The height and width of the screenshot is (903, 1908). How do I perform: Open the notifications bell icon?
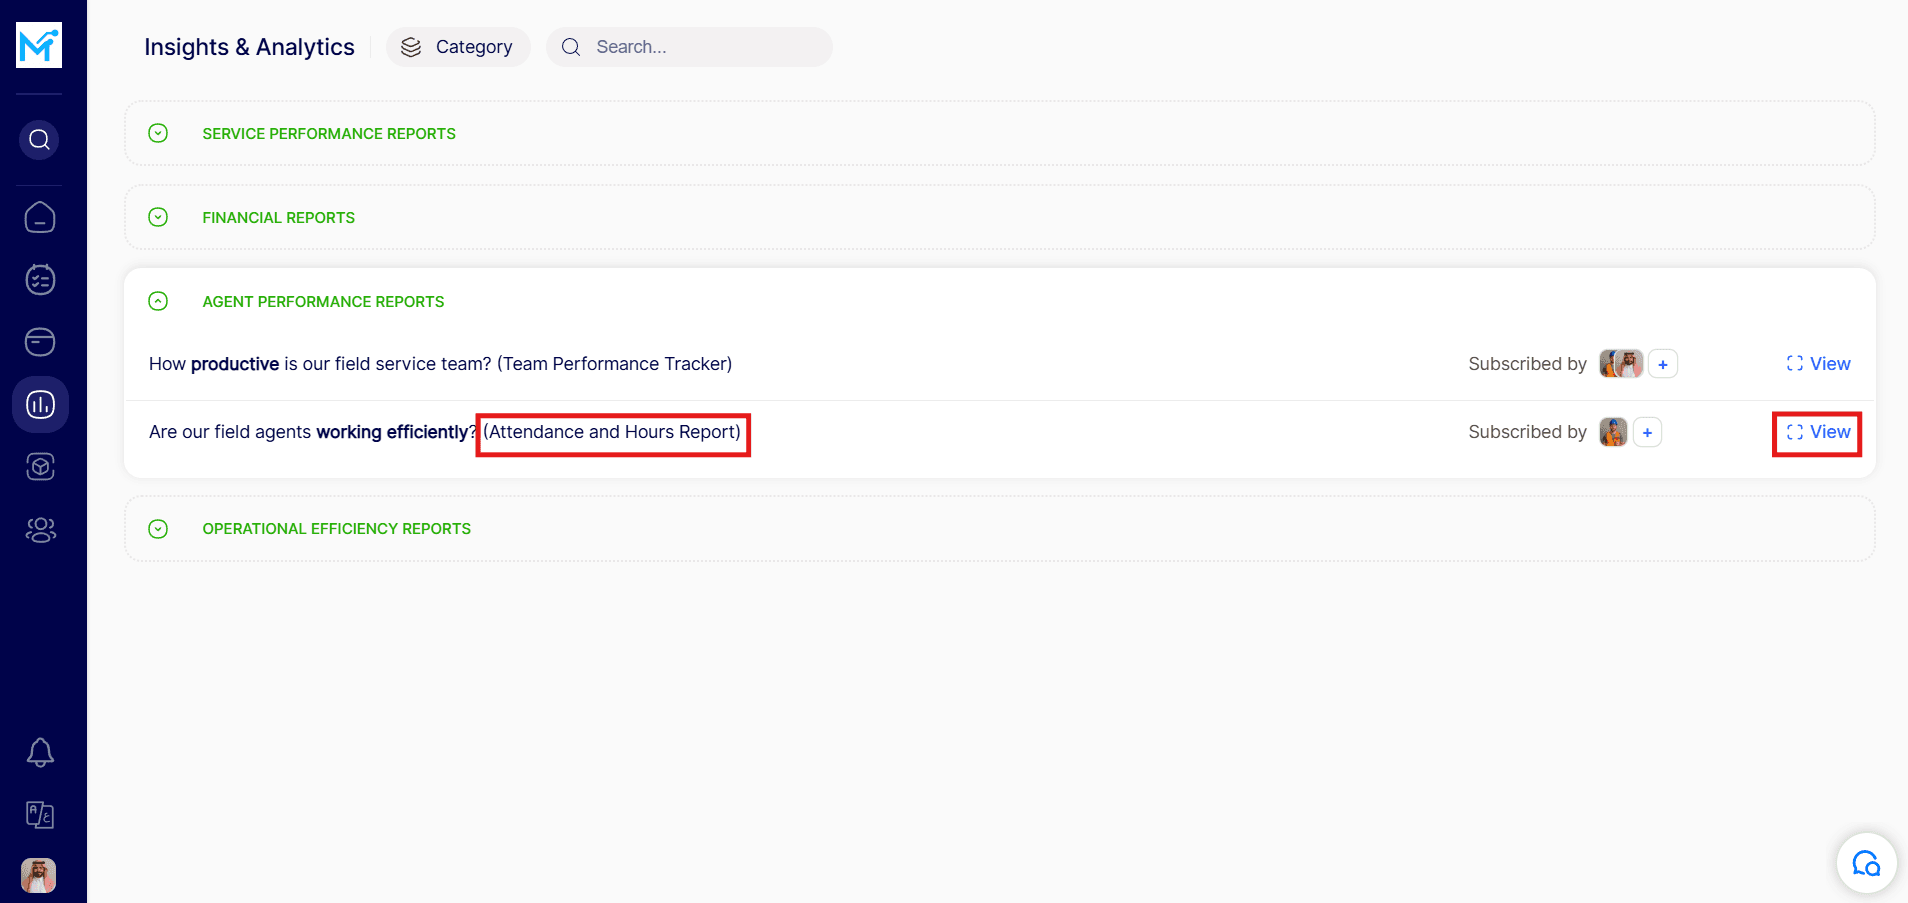point(40,752)
